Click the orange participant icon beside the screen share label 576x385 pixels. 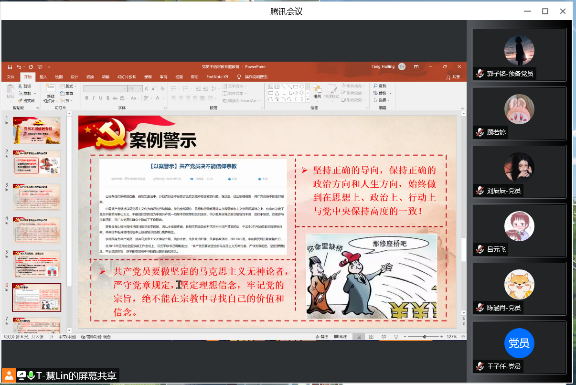click(9, 375)
